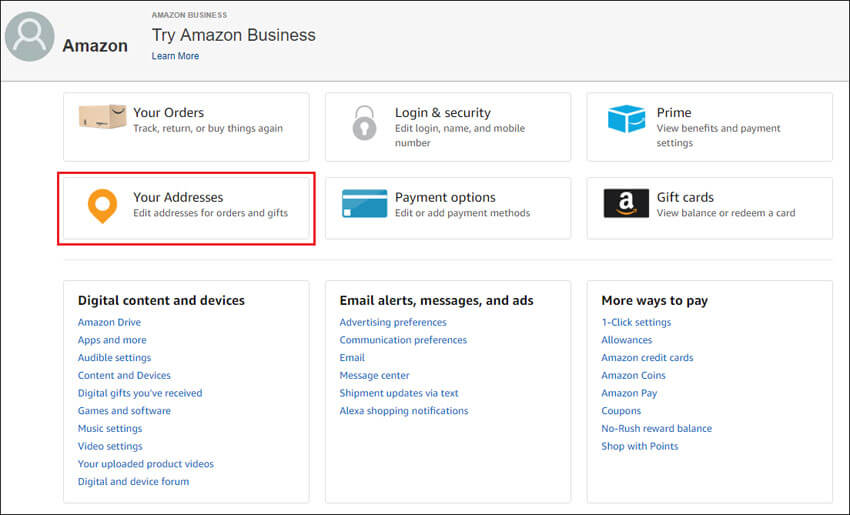Click the black Amazon gift card icon

pos(626,203)
